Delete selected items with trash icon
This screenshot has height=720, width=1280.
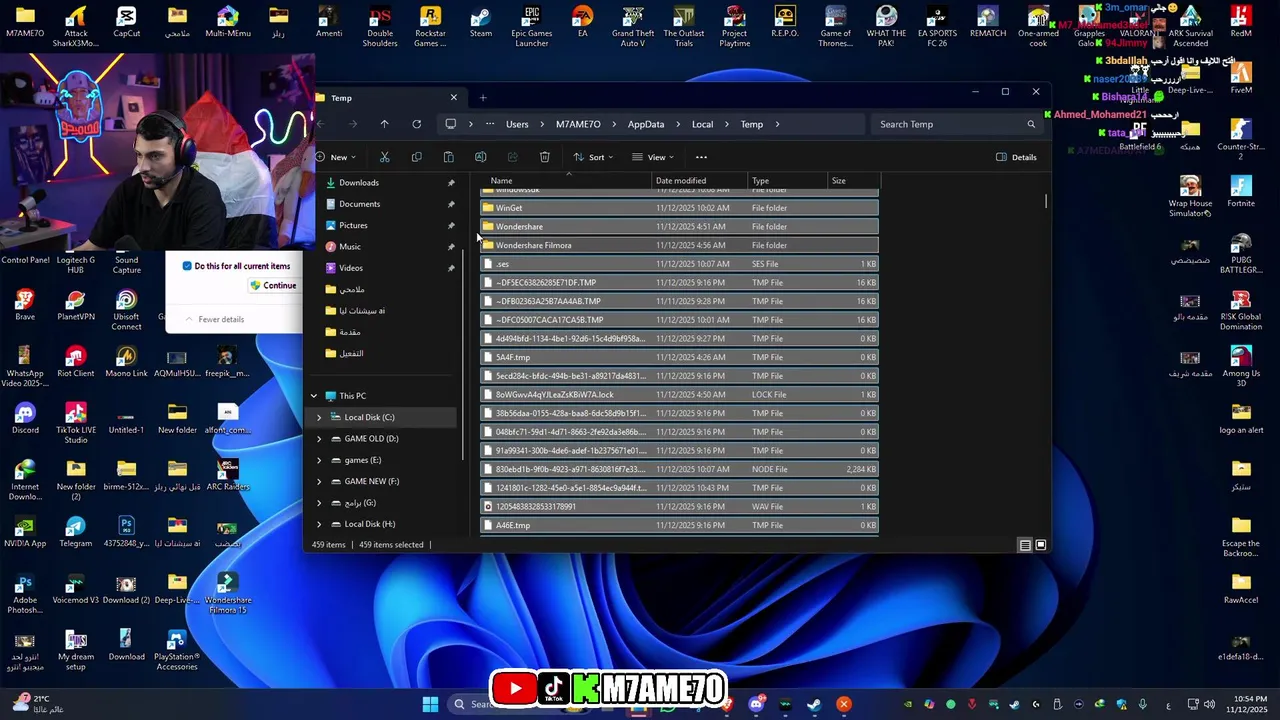pos(544,157)
